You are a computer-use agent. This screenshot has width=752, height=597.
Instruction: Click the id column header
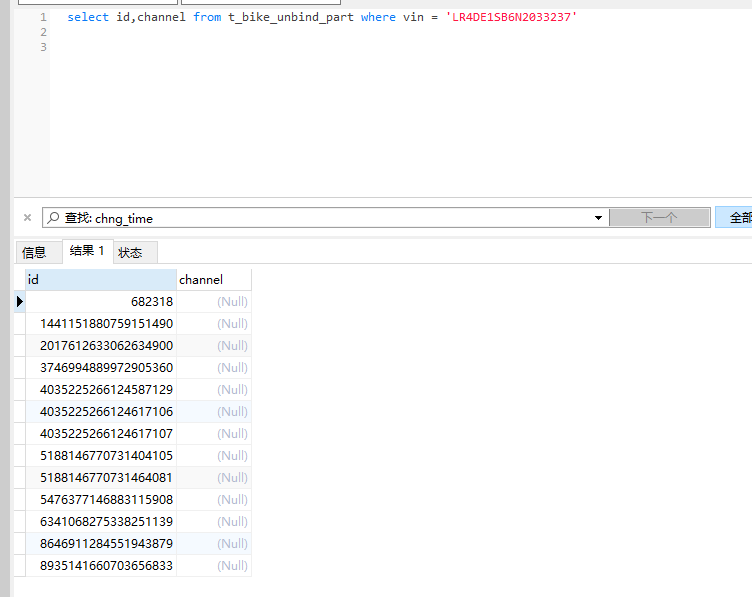[x=100, y=280]
